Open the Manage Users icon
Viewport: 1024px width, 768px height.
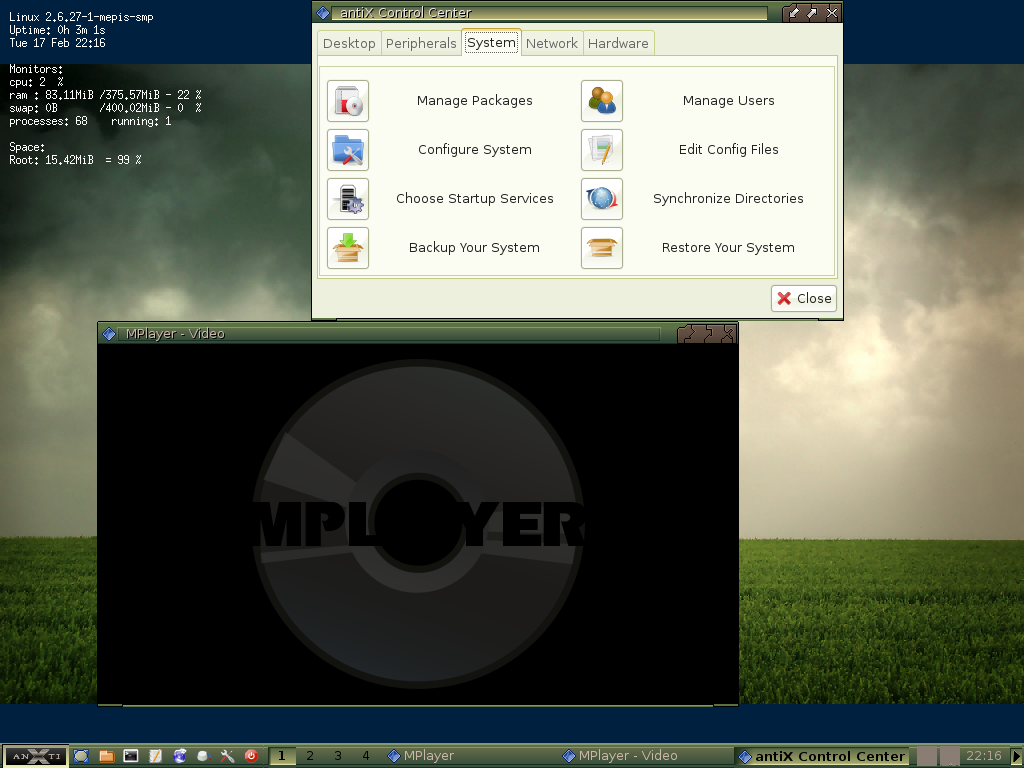[602, 101]
